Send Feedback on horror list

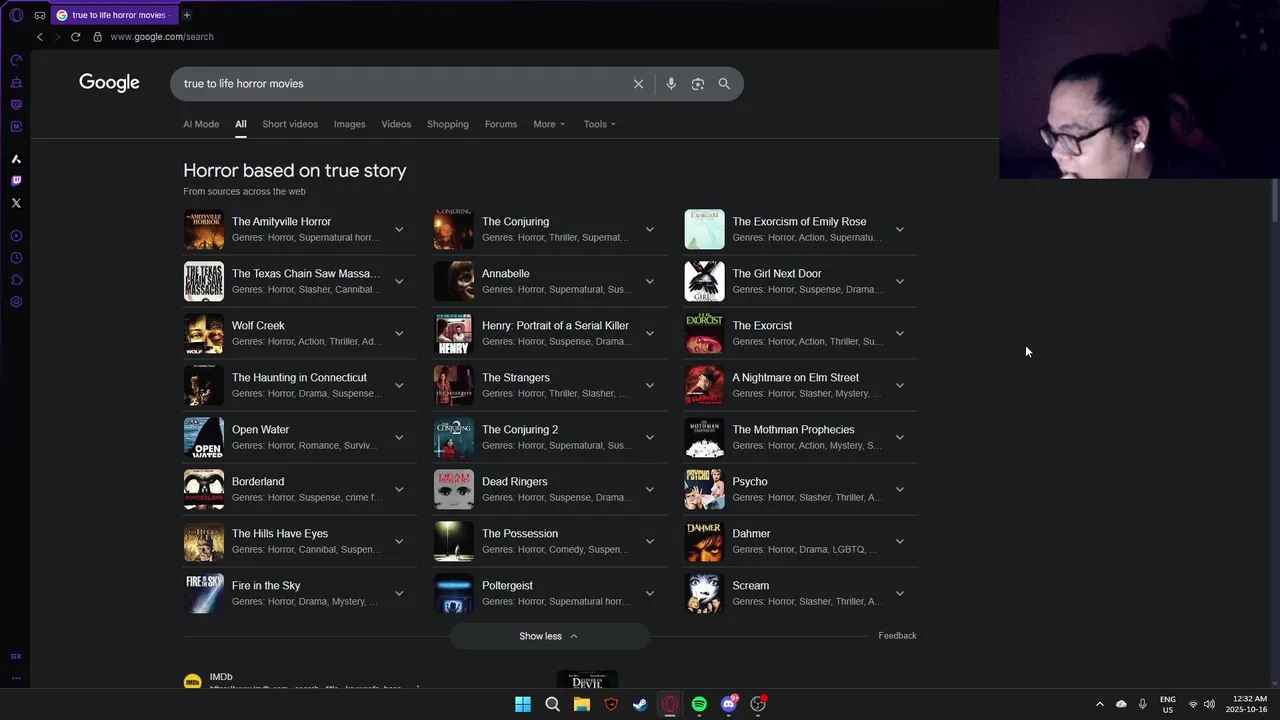click(x=897, y=636)
